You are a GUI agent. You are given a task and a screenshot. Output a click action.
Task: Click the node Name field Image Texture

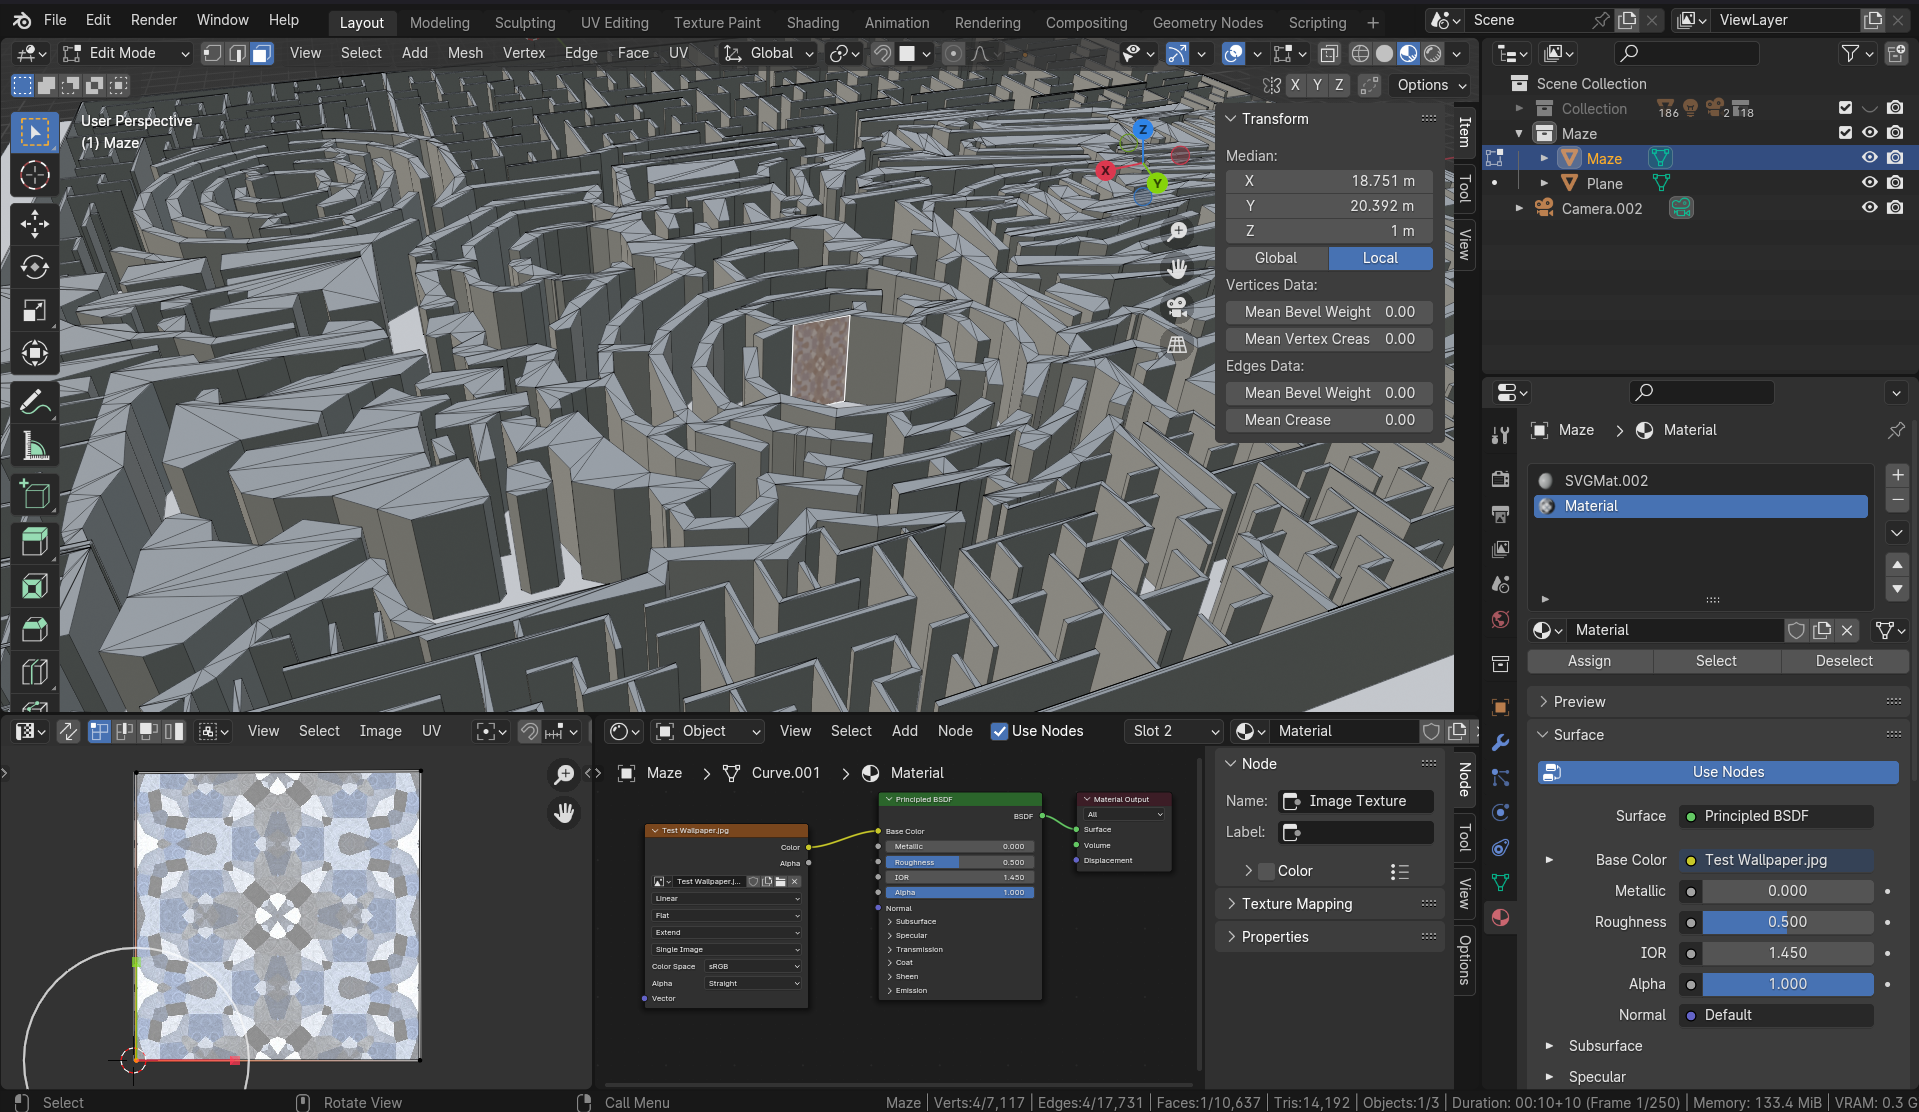pyautogui.click(x=1356, y=801)
